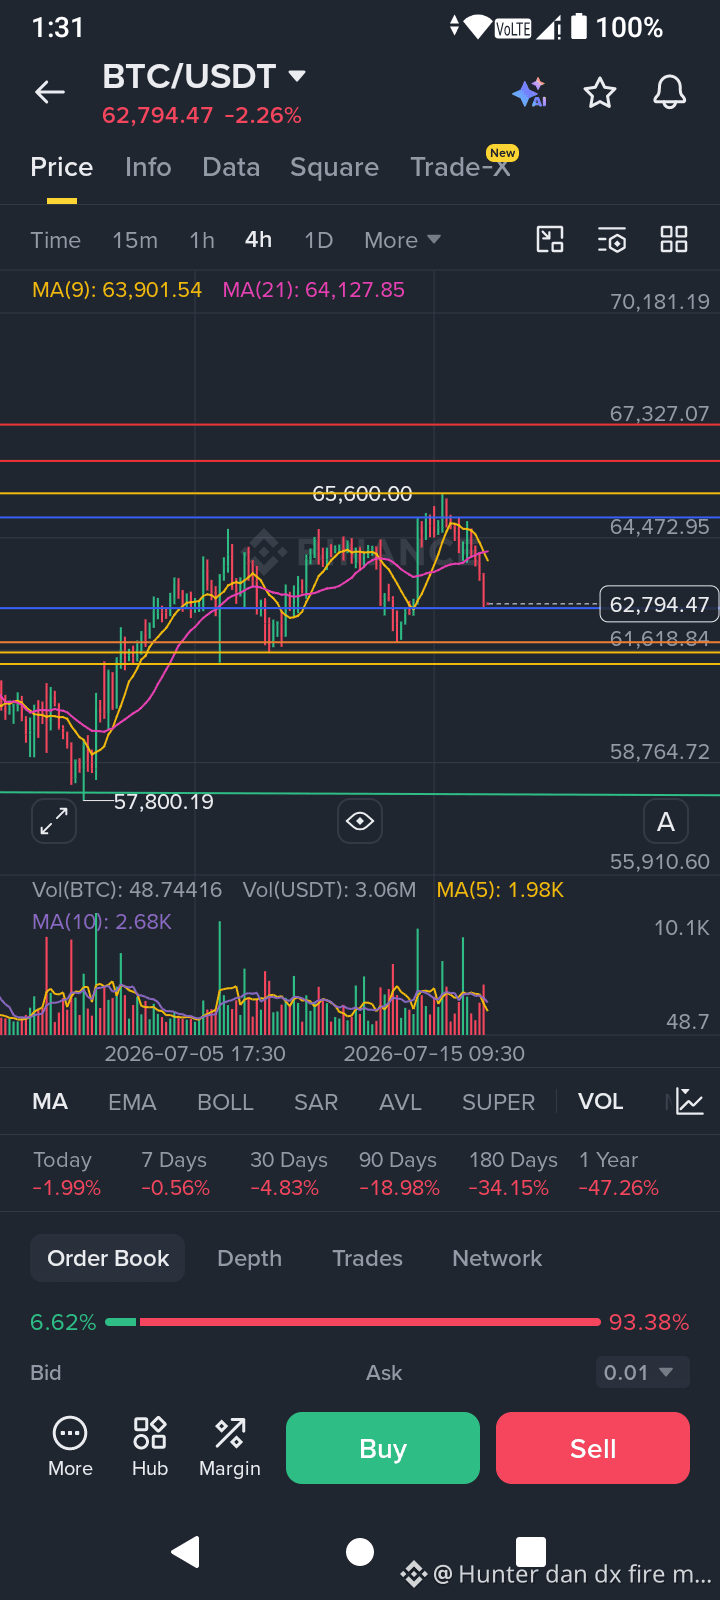The image size is (720, 1600).
Task: Open the Depth tab
Action: pyautogui.click(x=249, y=1258)
